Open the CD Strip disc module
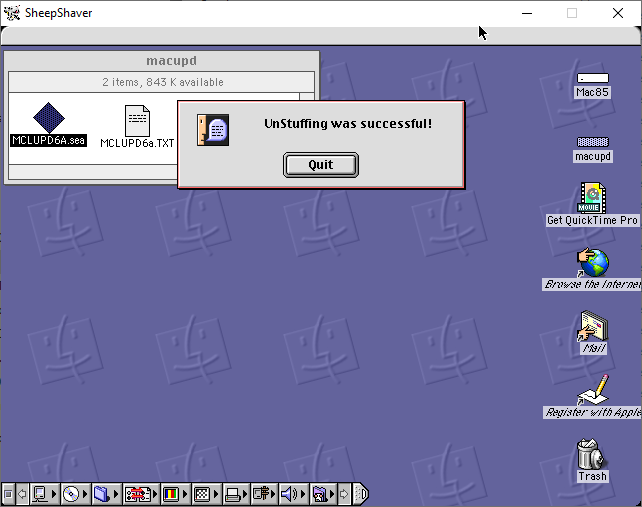The image size is (642, 507). 75,494
